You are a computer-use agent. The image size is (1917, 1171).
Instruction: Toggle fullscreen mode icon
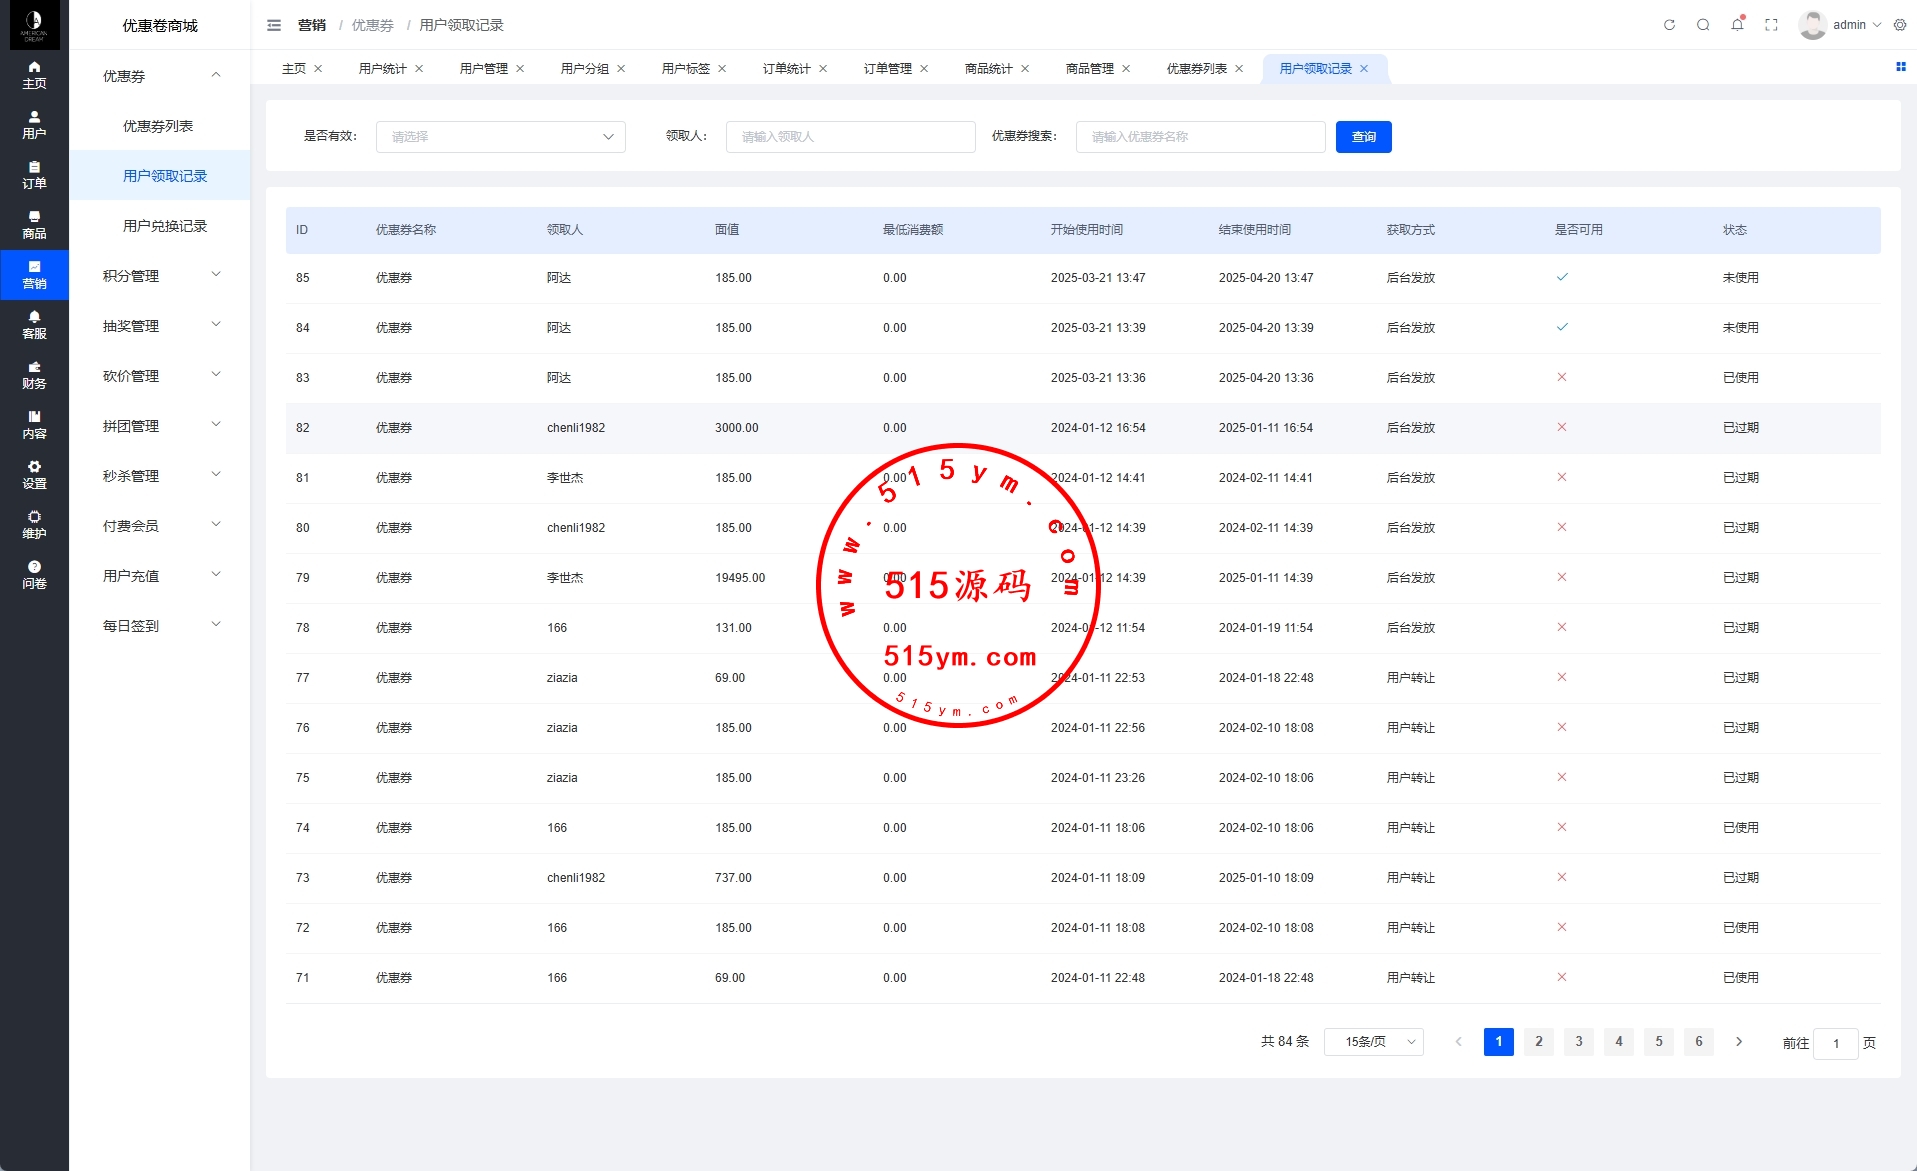tap(1771, 25)
